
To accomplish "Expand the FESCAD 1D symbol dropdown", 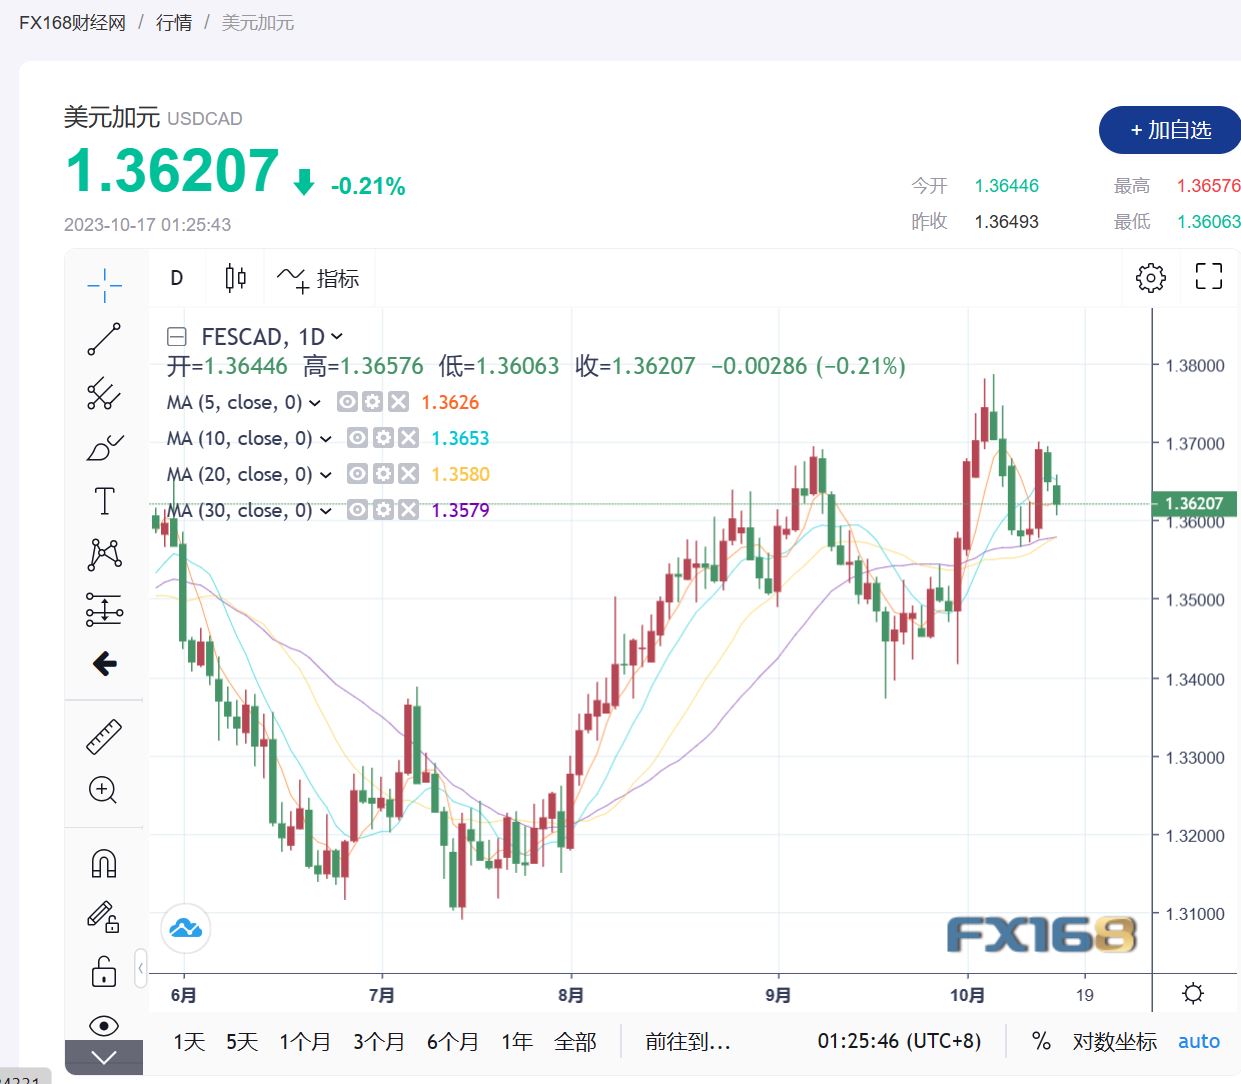I will (x=337, y=337).
